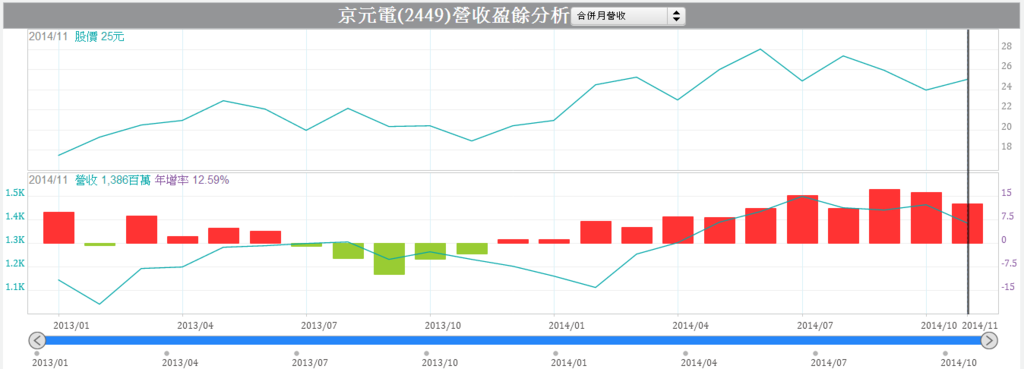
Task: Open the 合併月營收 dropdown
Action: (x=628, y=16)
